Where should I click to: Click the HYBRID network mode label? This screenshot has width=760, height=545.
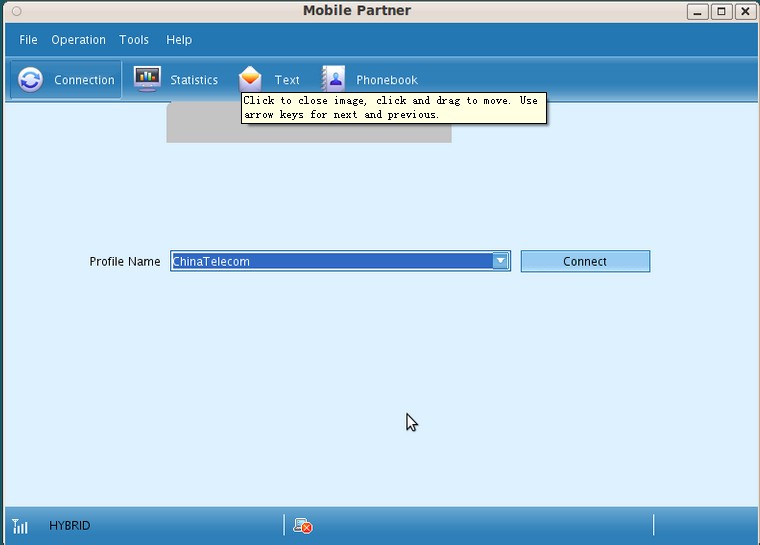69,525
